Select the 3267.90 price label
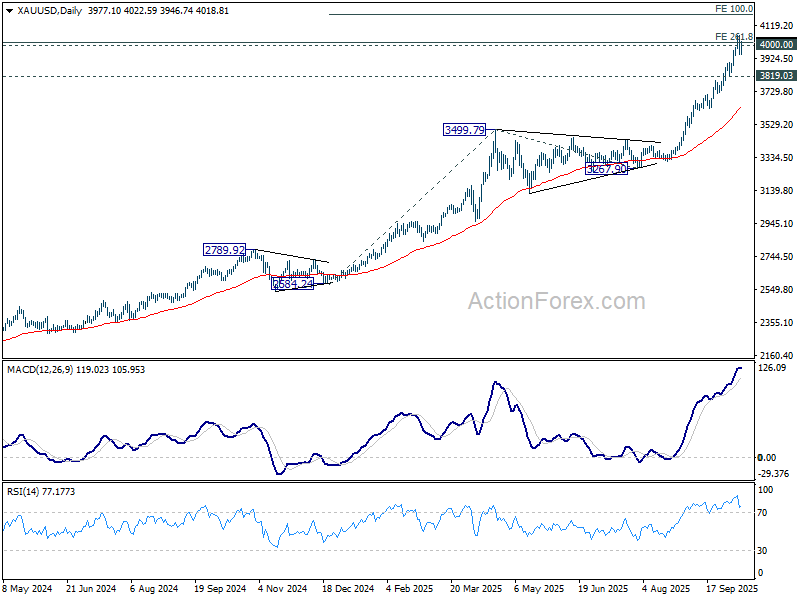The width and height of the screenshot is (800, 600). tap(606, 169)
